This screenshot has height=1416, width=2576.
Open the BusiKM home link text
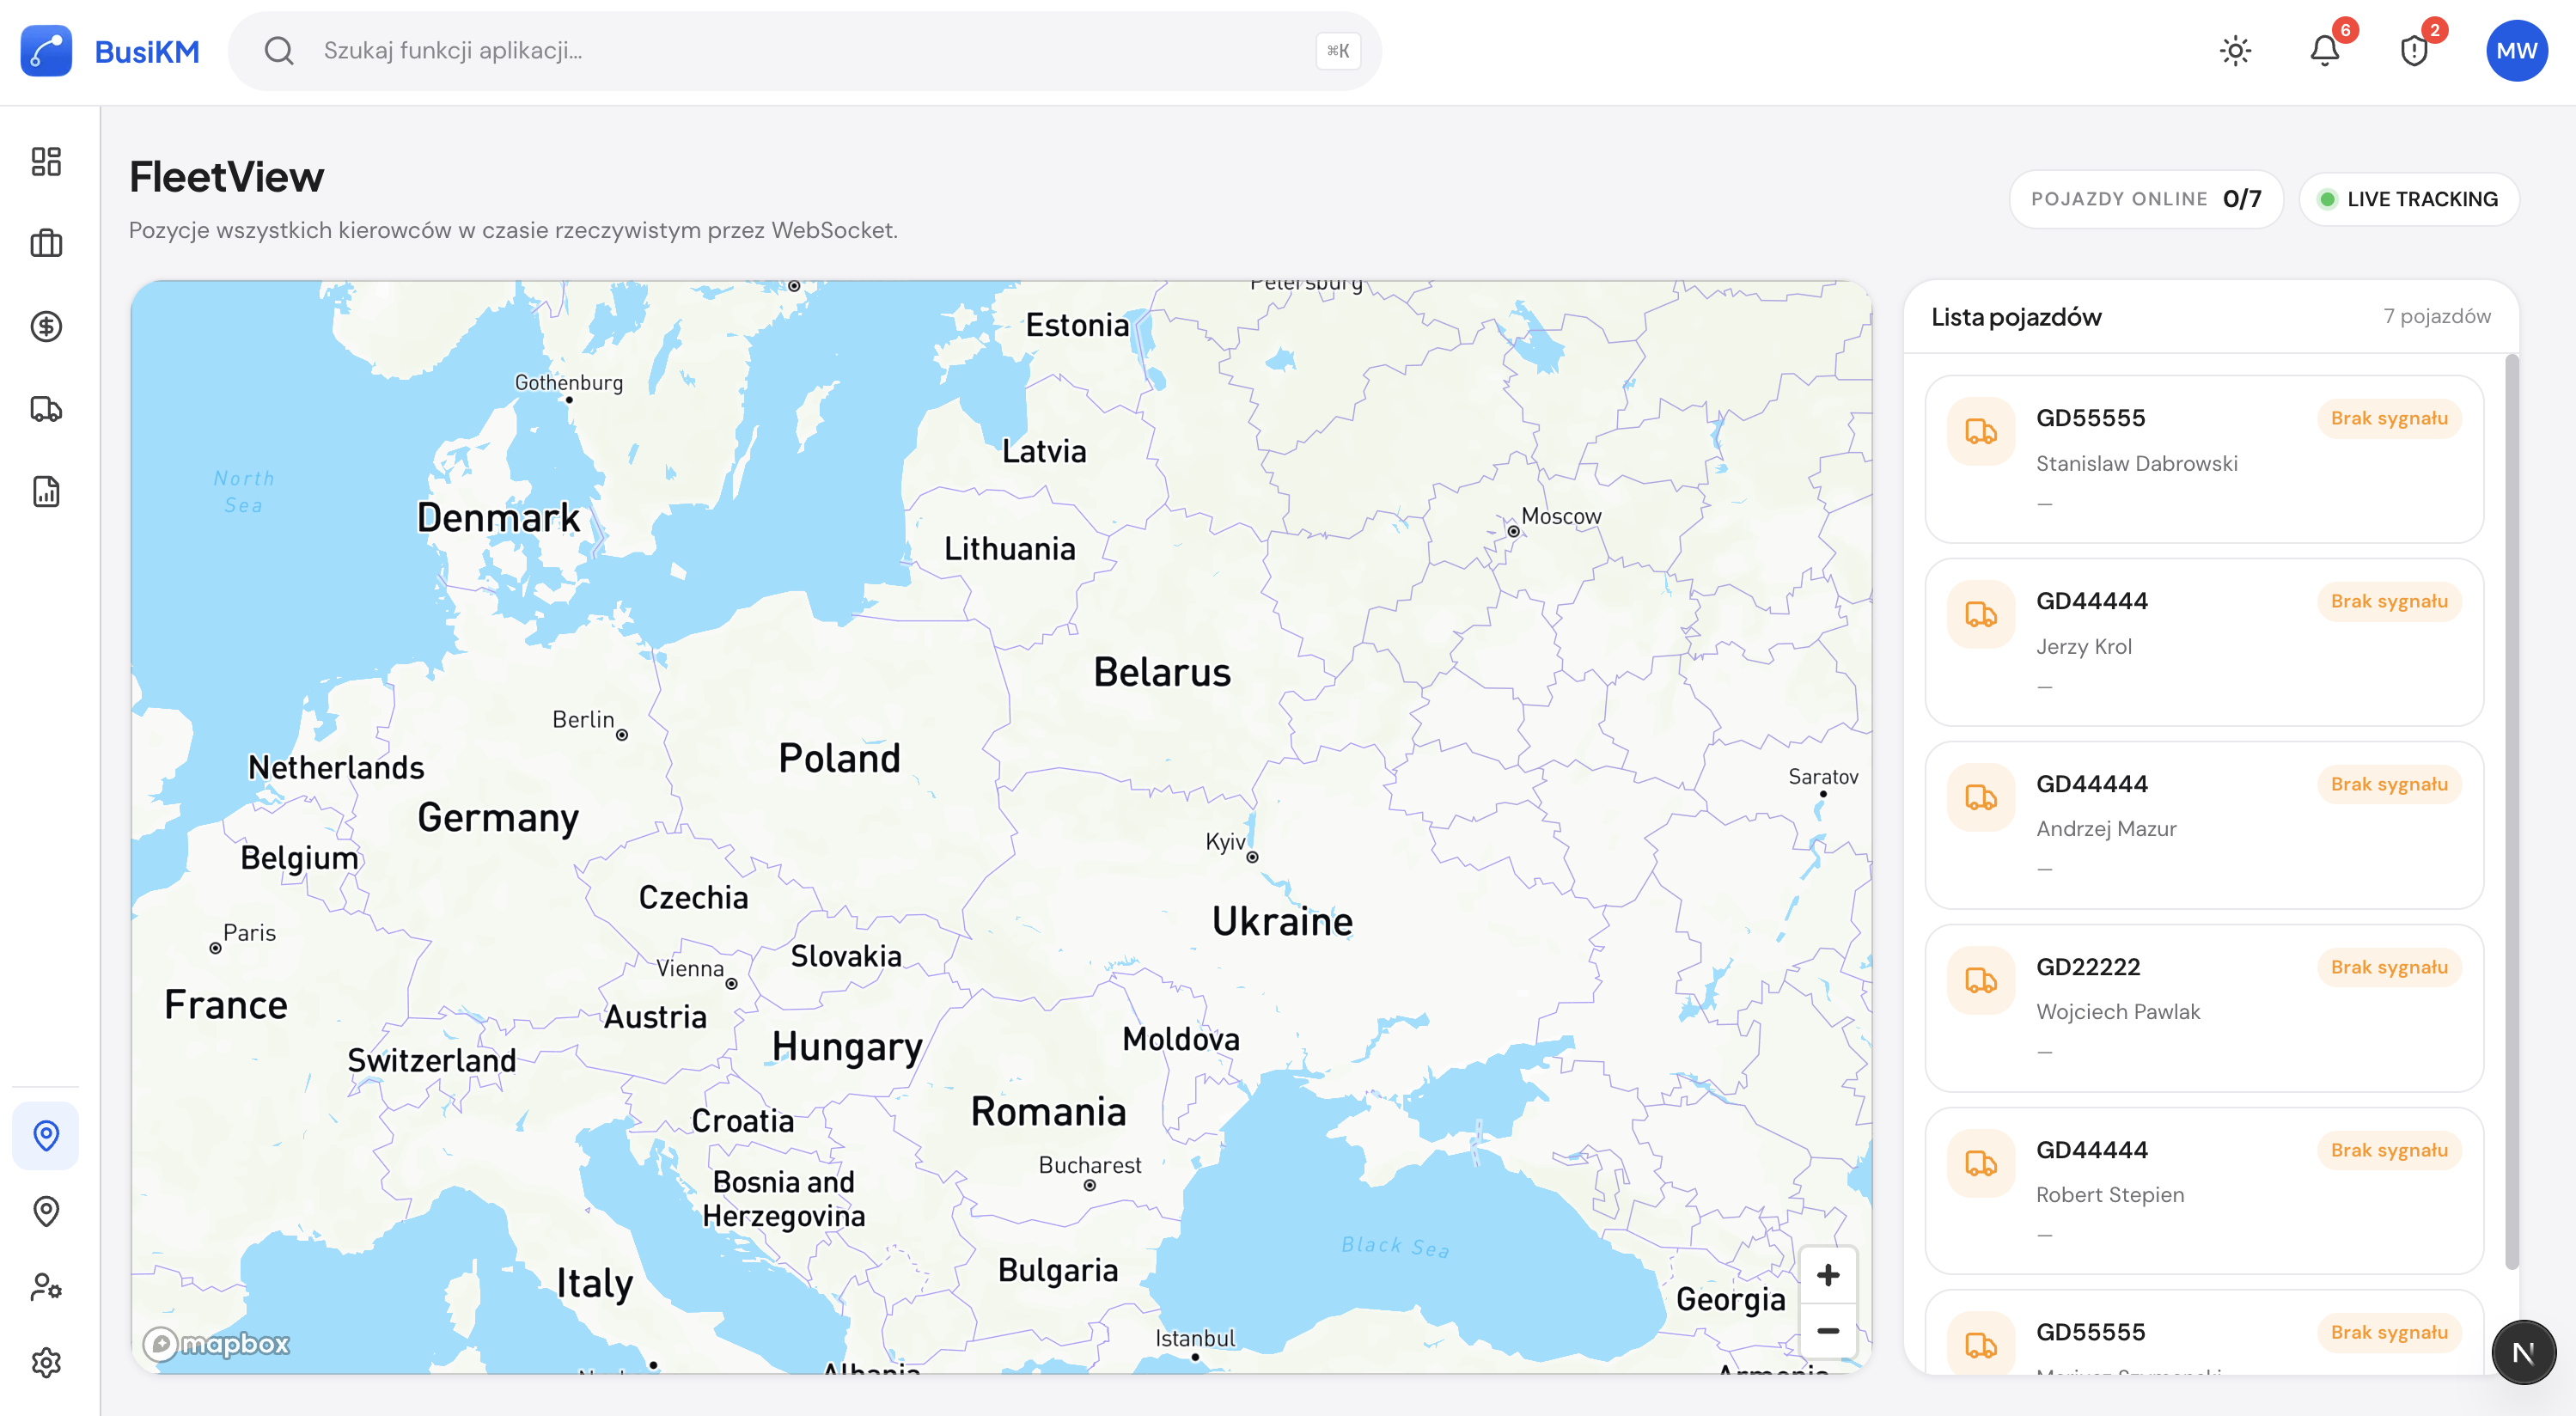pos(147,51)
